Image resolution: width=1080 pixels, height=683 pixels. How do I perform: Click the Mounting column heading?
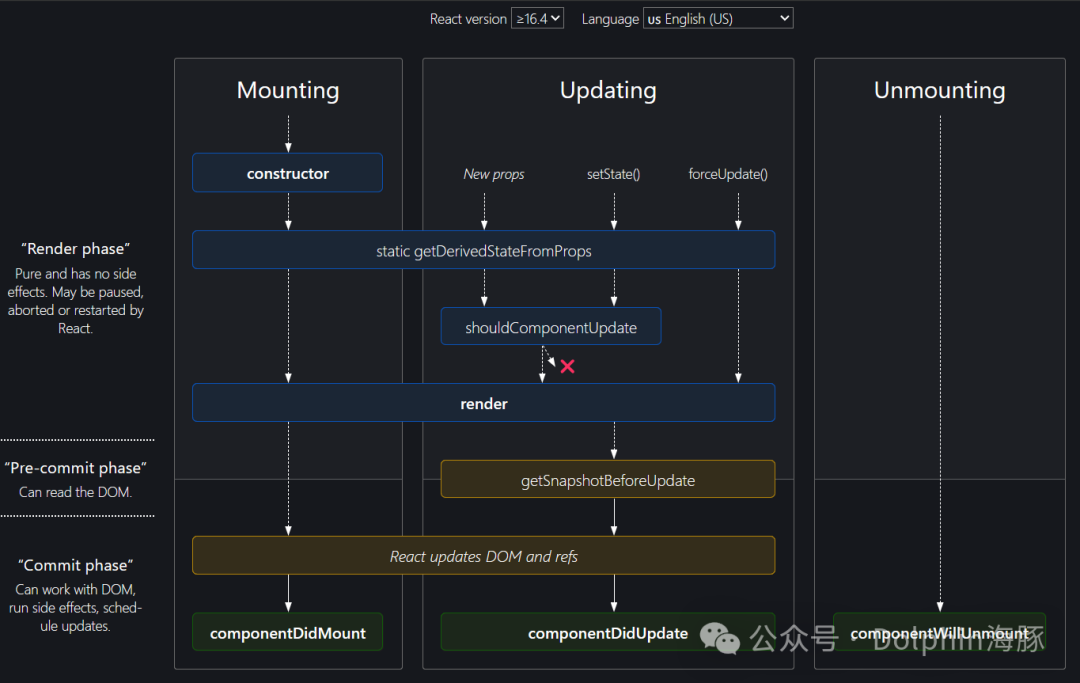pyautogui.click(x=288, y=90)
